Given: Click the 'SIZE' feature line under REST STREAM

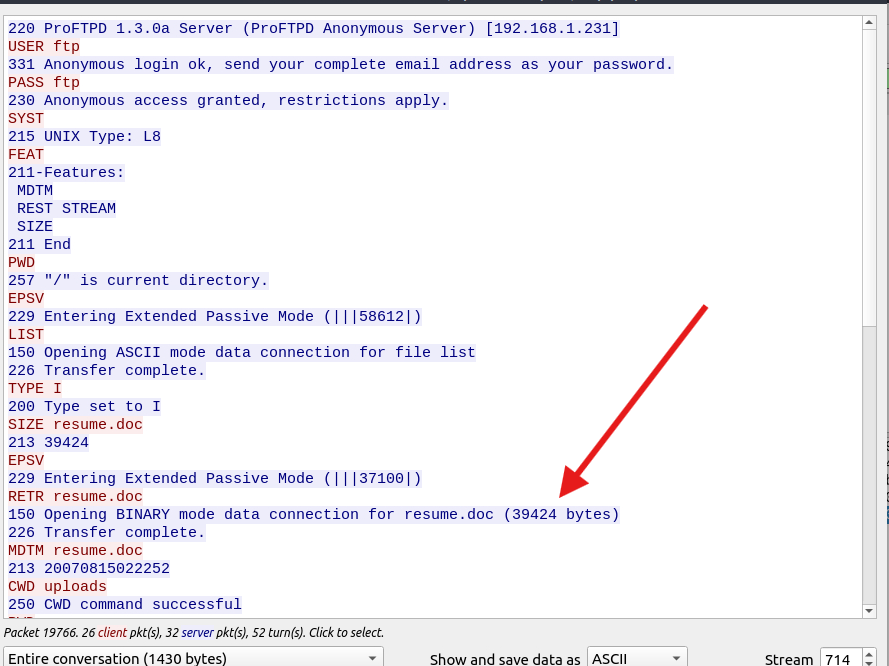Looking at the screenshot, I should pyautogui.click(x=35, y=227).
